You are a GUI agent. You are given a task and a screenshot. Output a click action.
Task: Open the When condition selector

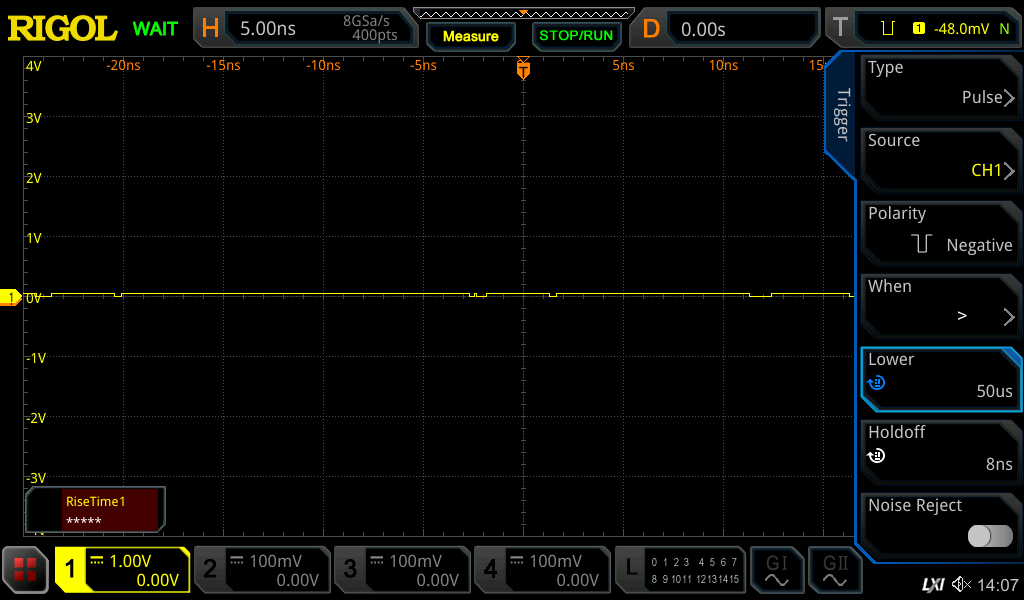pos(940,303)
